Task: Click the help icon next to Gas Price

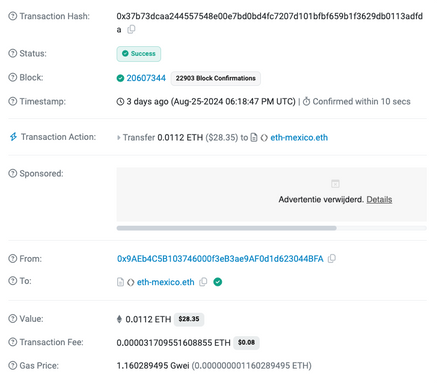Action: coord(12,366)
